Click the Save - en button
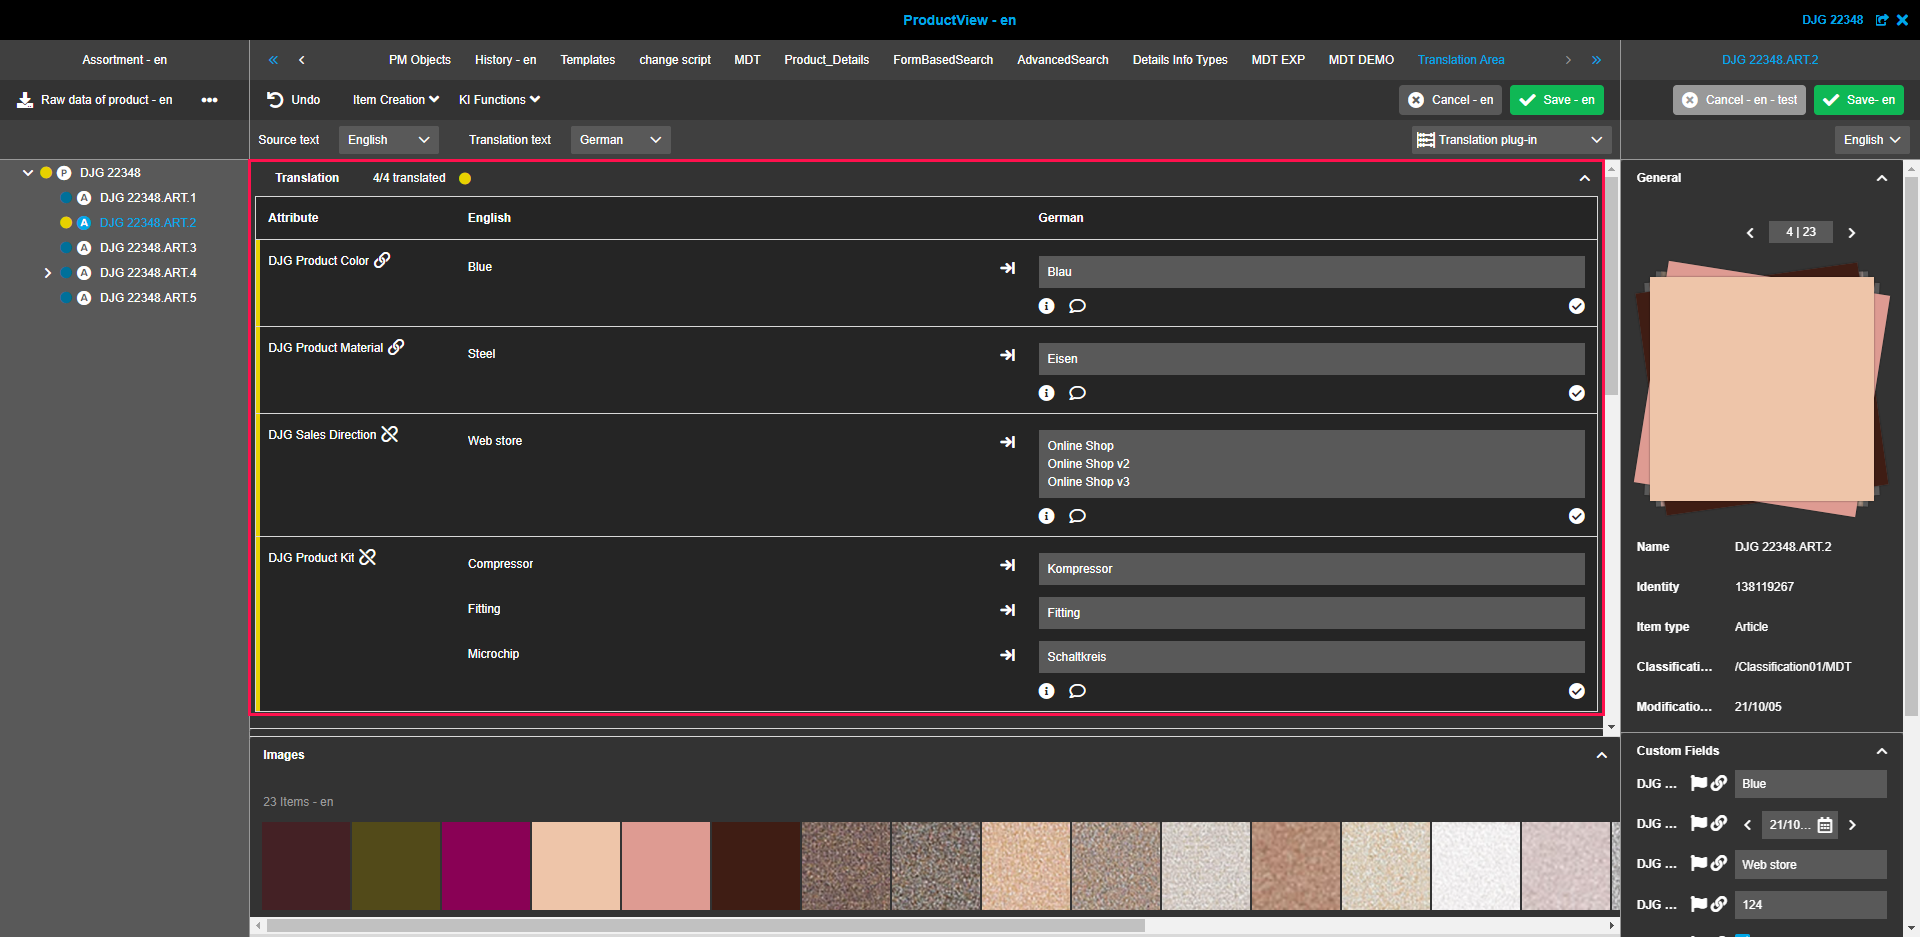Image resolution: width=1920 pixels, height=937 pixels. 1556,100
